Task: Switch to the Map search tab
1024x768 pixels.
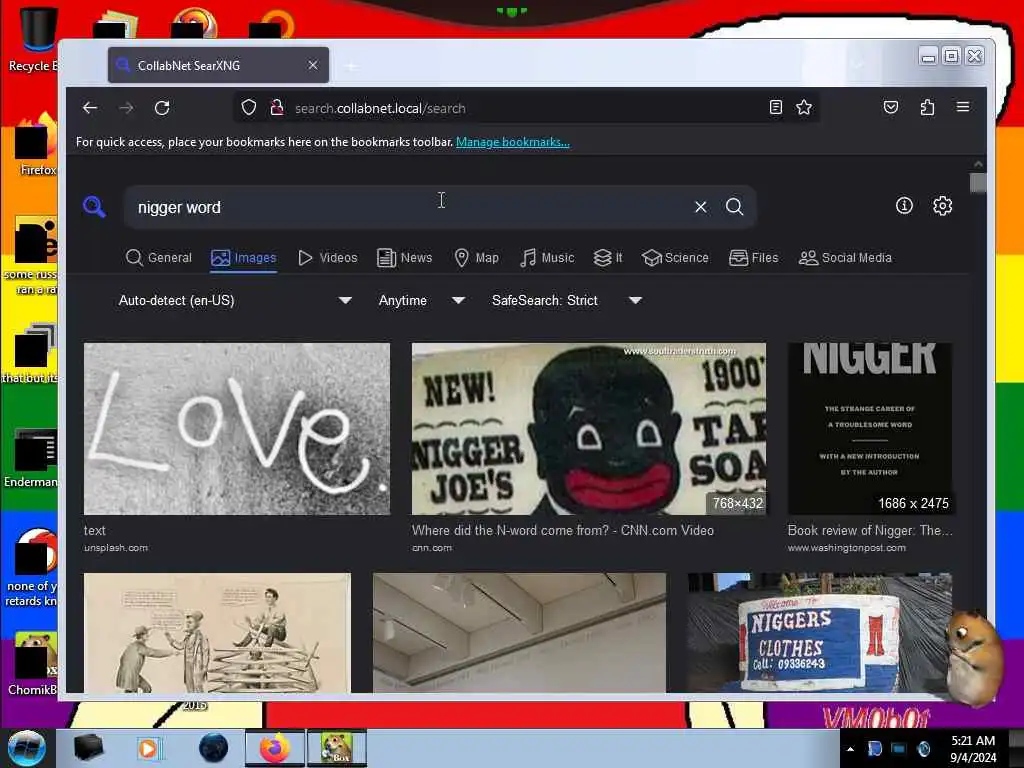Action: (x=476, y=258)
